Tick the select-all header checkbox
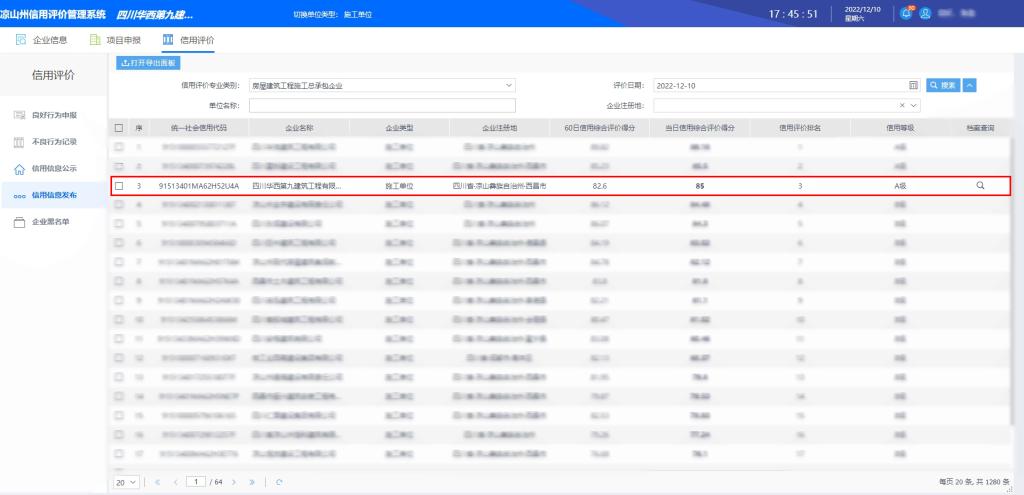The width and height of the screenshot is (1024, 495). 119,128
